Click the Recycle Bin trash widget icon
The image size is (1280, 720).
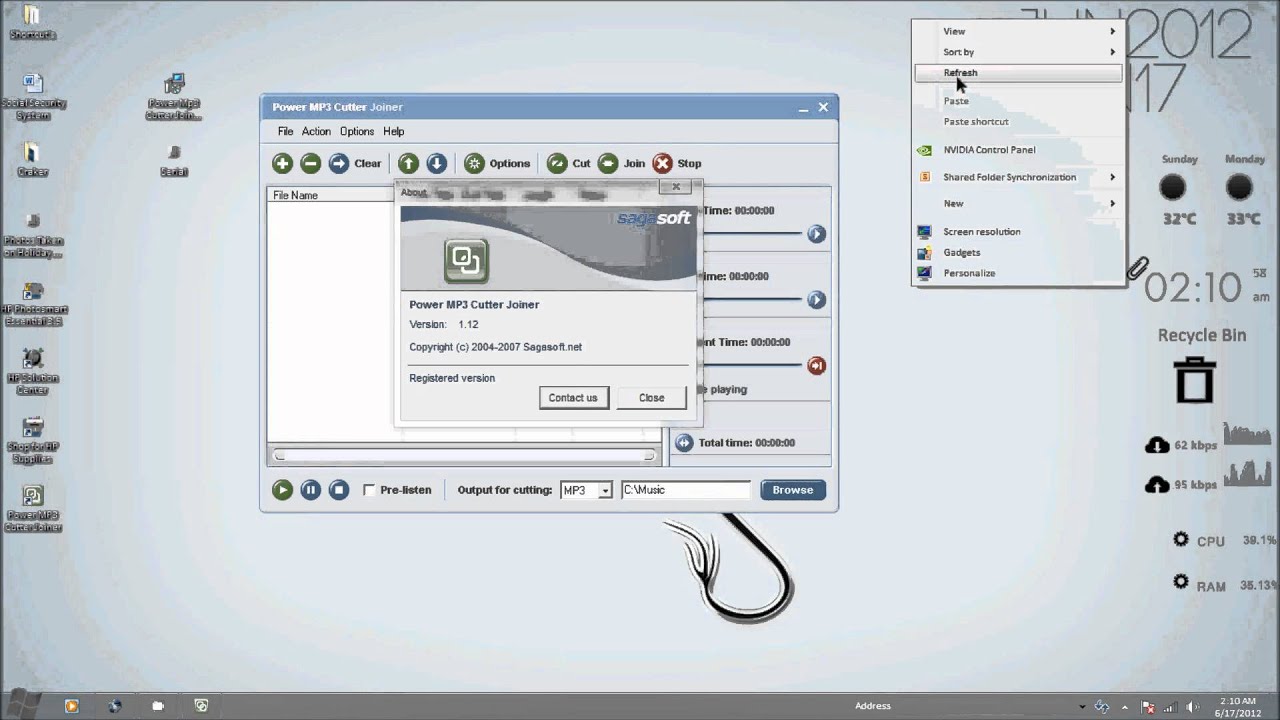(1195, 379)
